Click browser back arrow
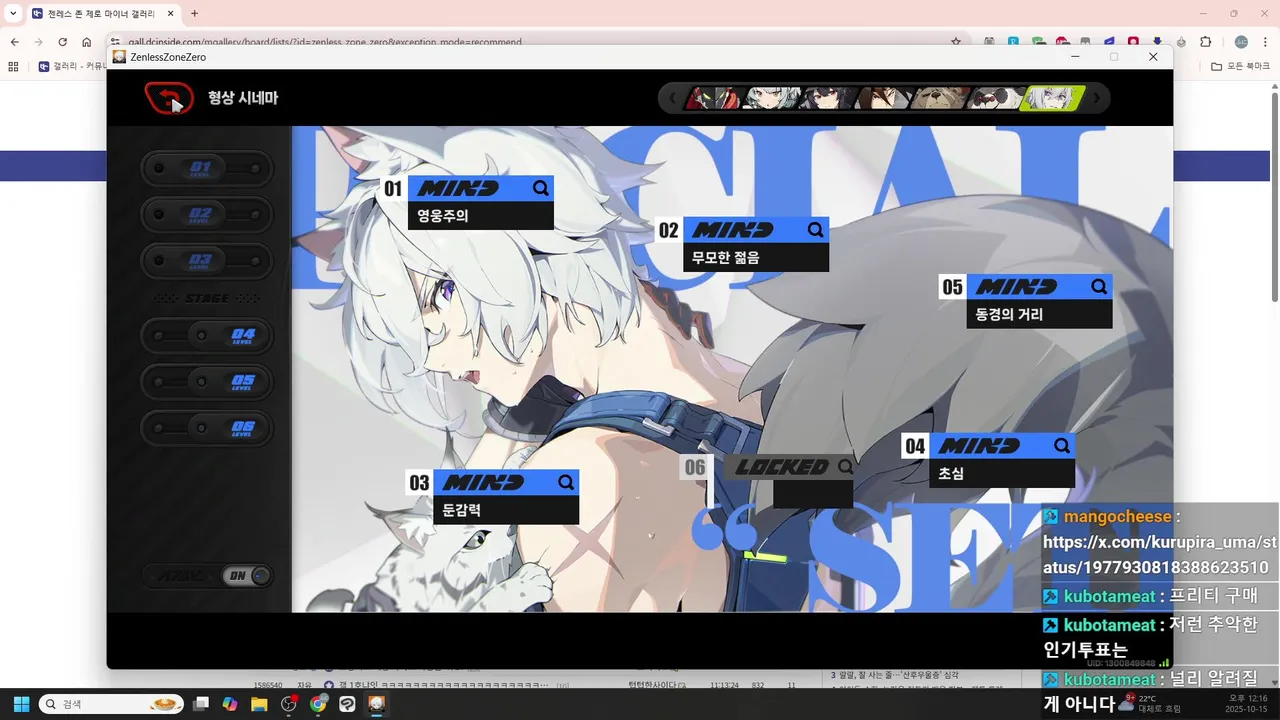The width and height of the screenshot is (1280, 720). click(x=14, y=42)
